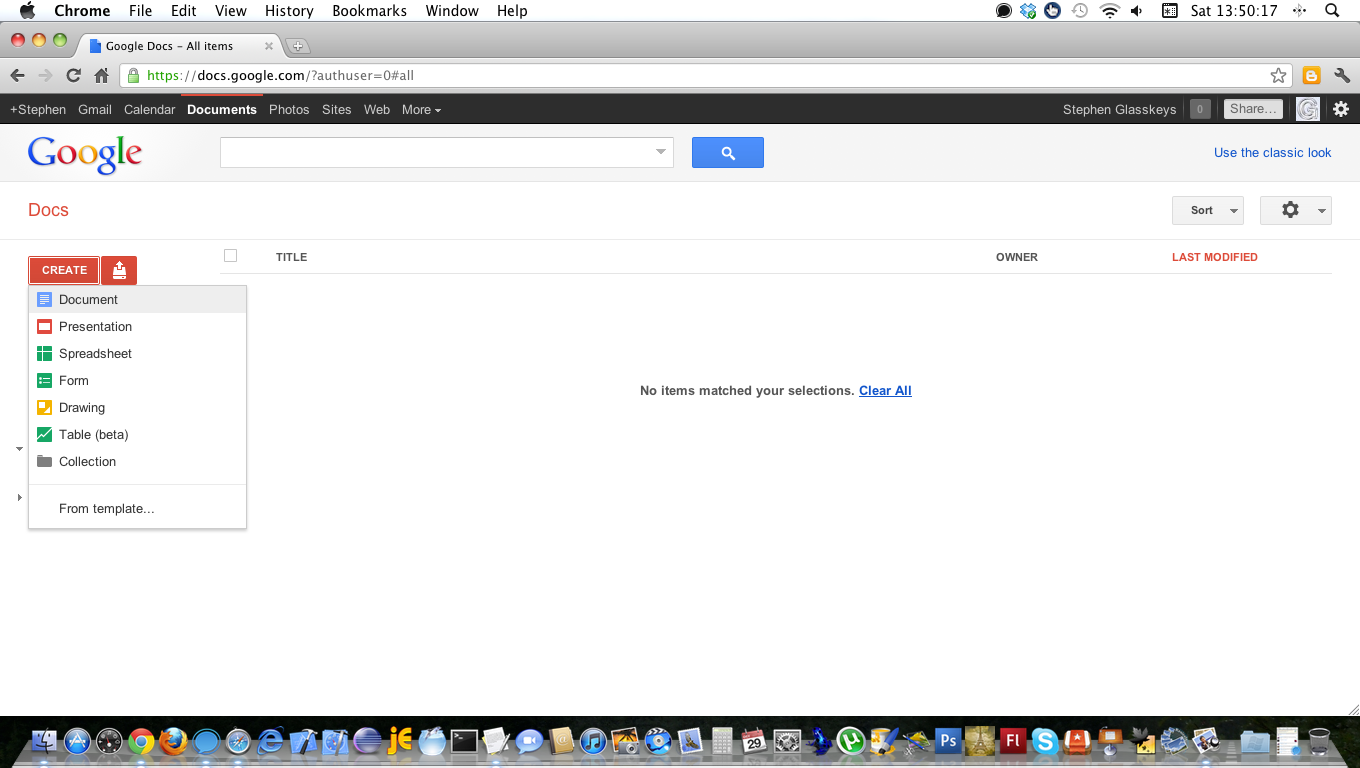The image size is (1360, 768).
Task: Open Chrome wrench settings menu
Action: (x=1341, y=75)
